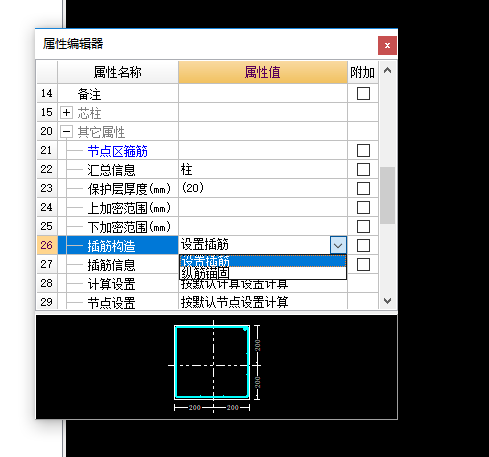489x457 pixels.
Task: Enable the 附加 checkbox for 汇总信息
Action: [363, 169]
